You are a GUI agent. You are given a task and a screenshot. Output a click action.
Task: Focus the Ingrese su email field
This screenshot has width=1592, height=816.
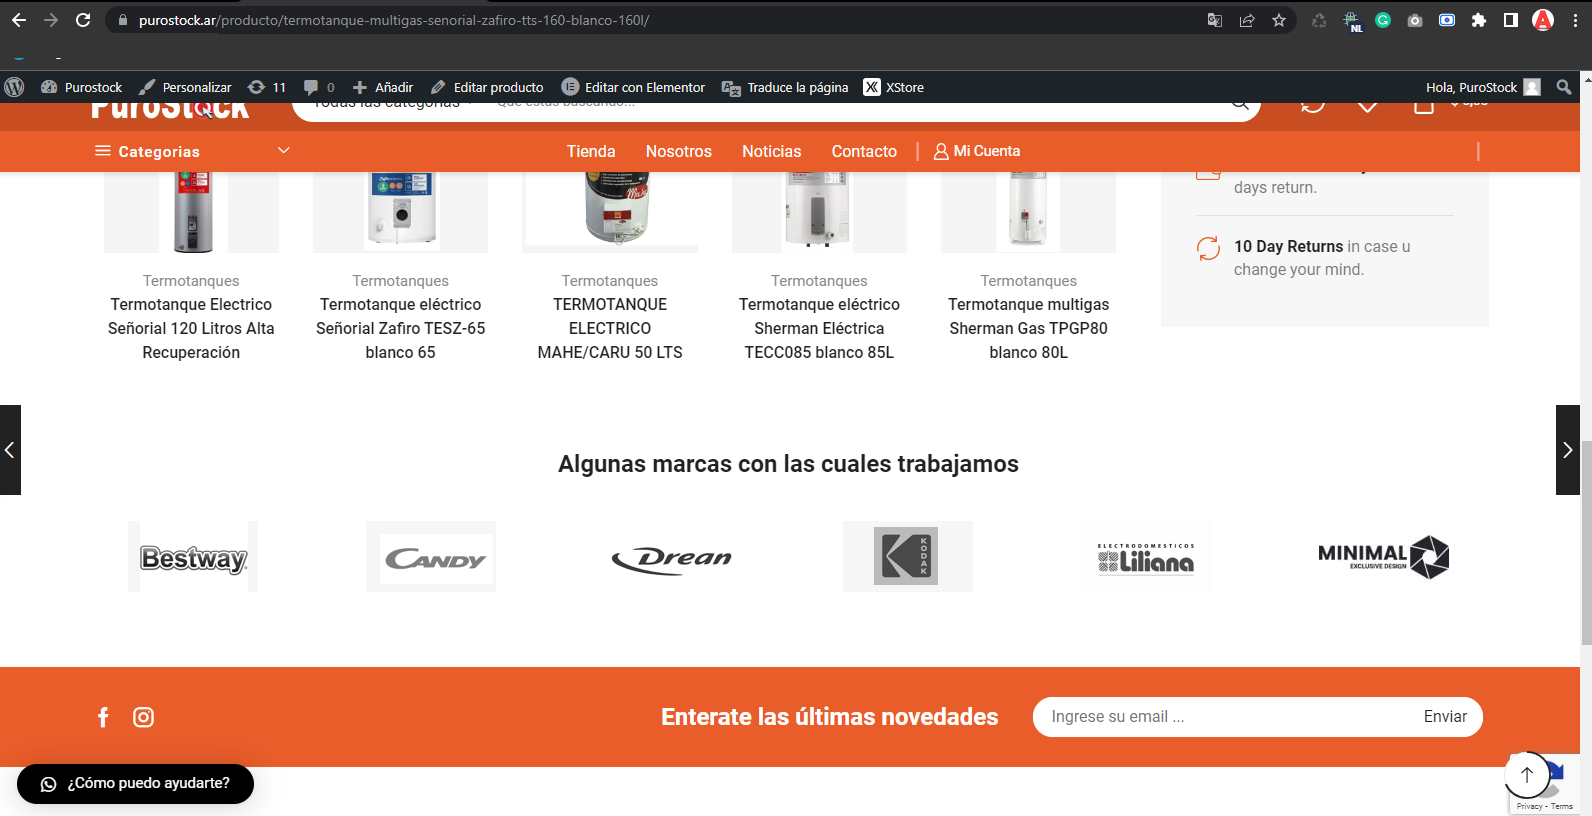pos(1222,717)
